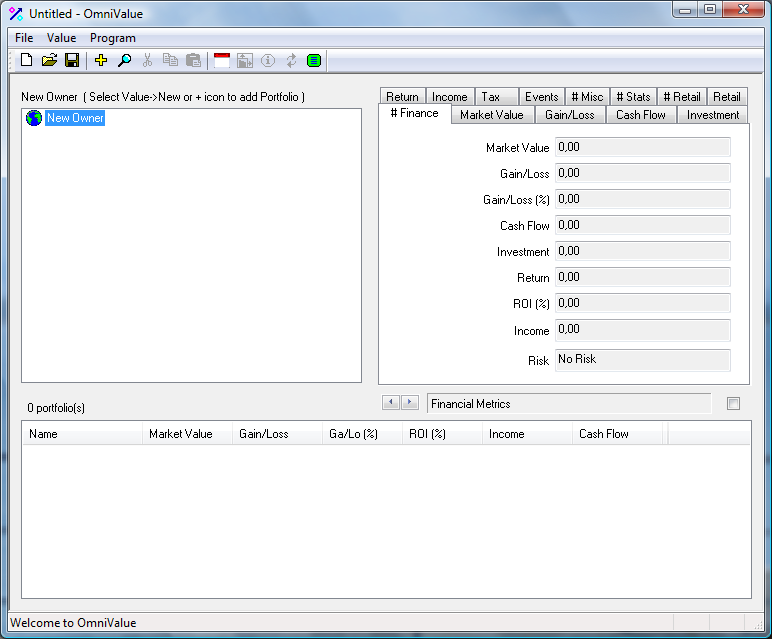Click the OmniValue title bar app icon
The width and height of the screenshot is (772, 639).
[x=16, y=14]
